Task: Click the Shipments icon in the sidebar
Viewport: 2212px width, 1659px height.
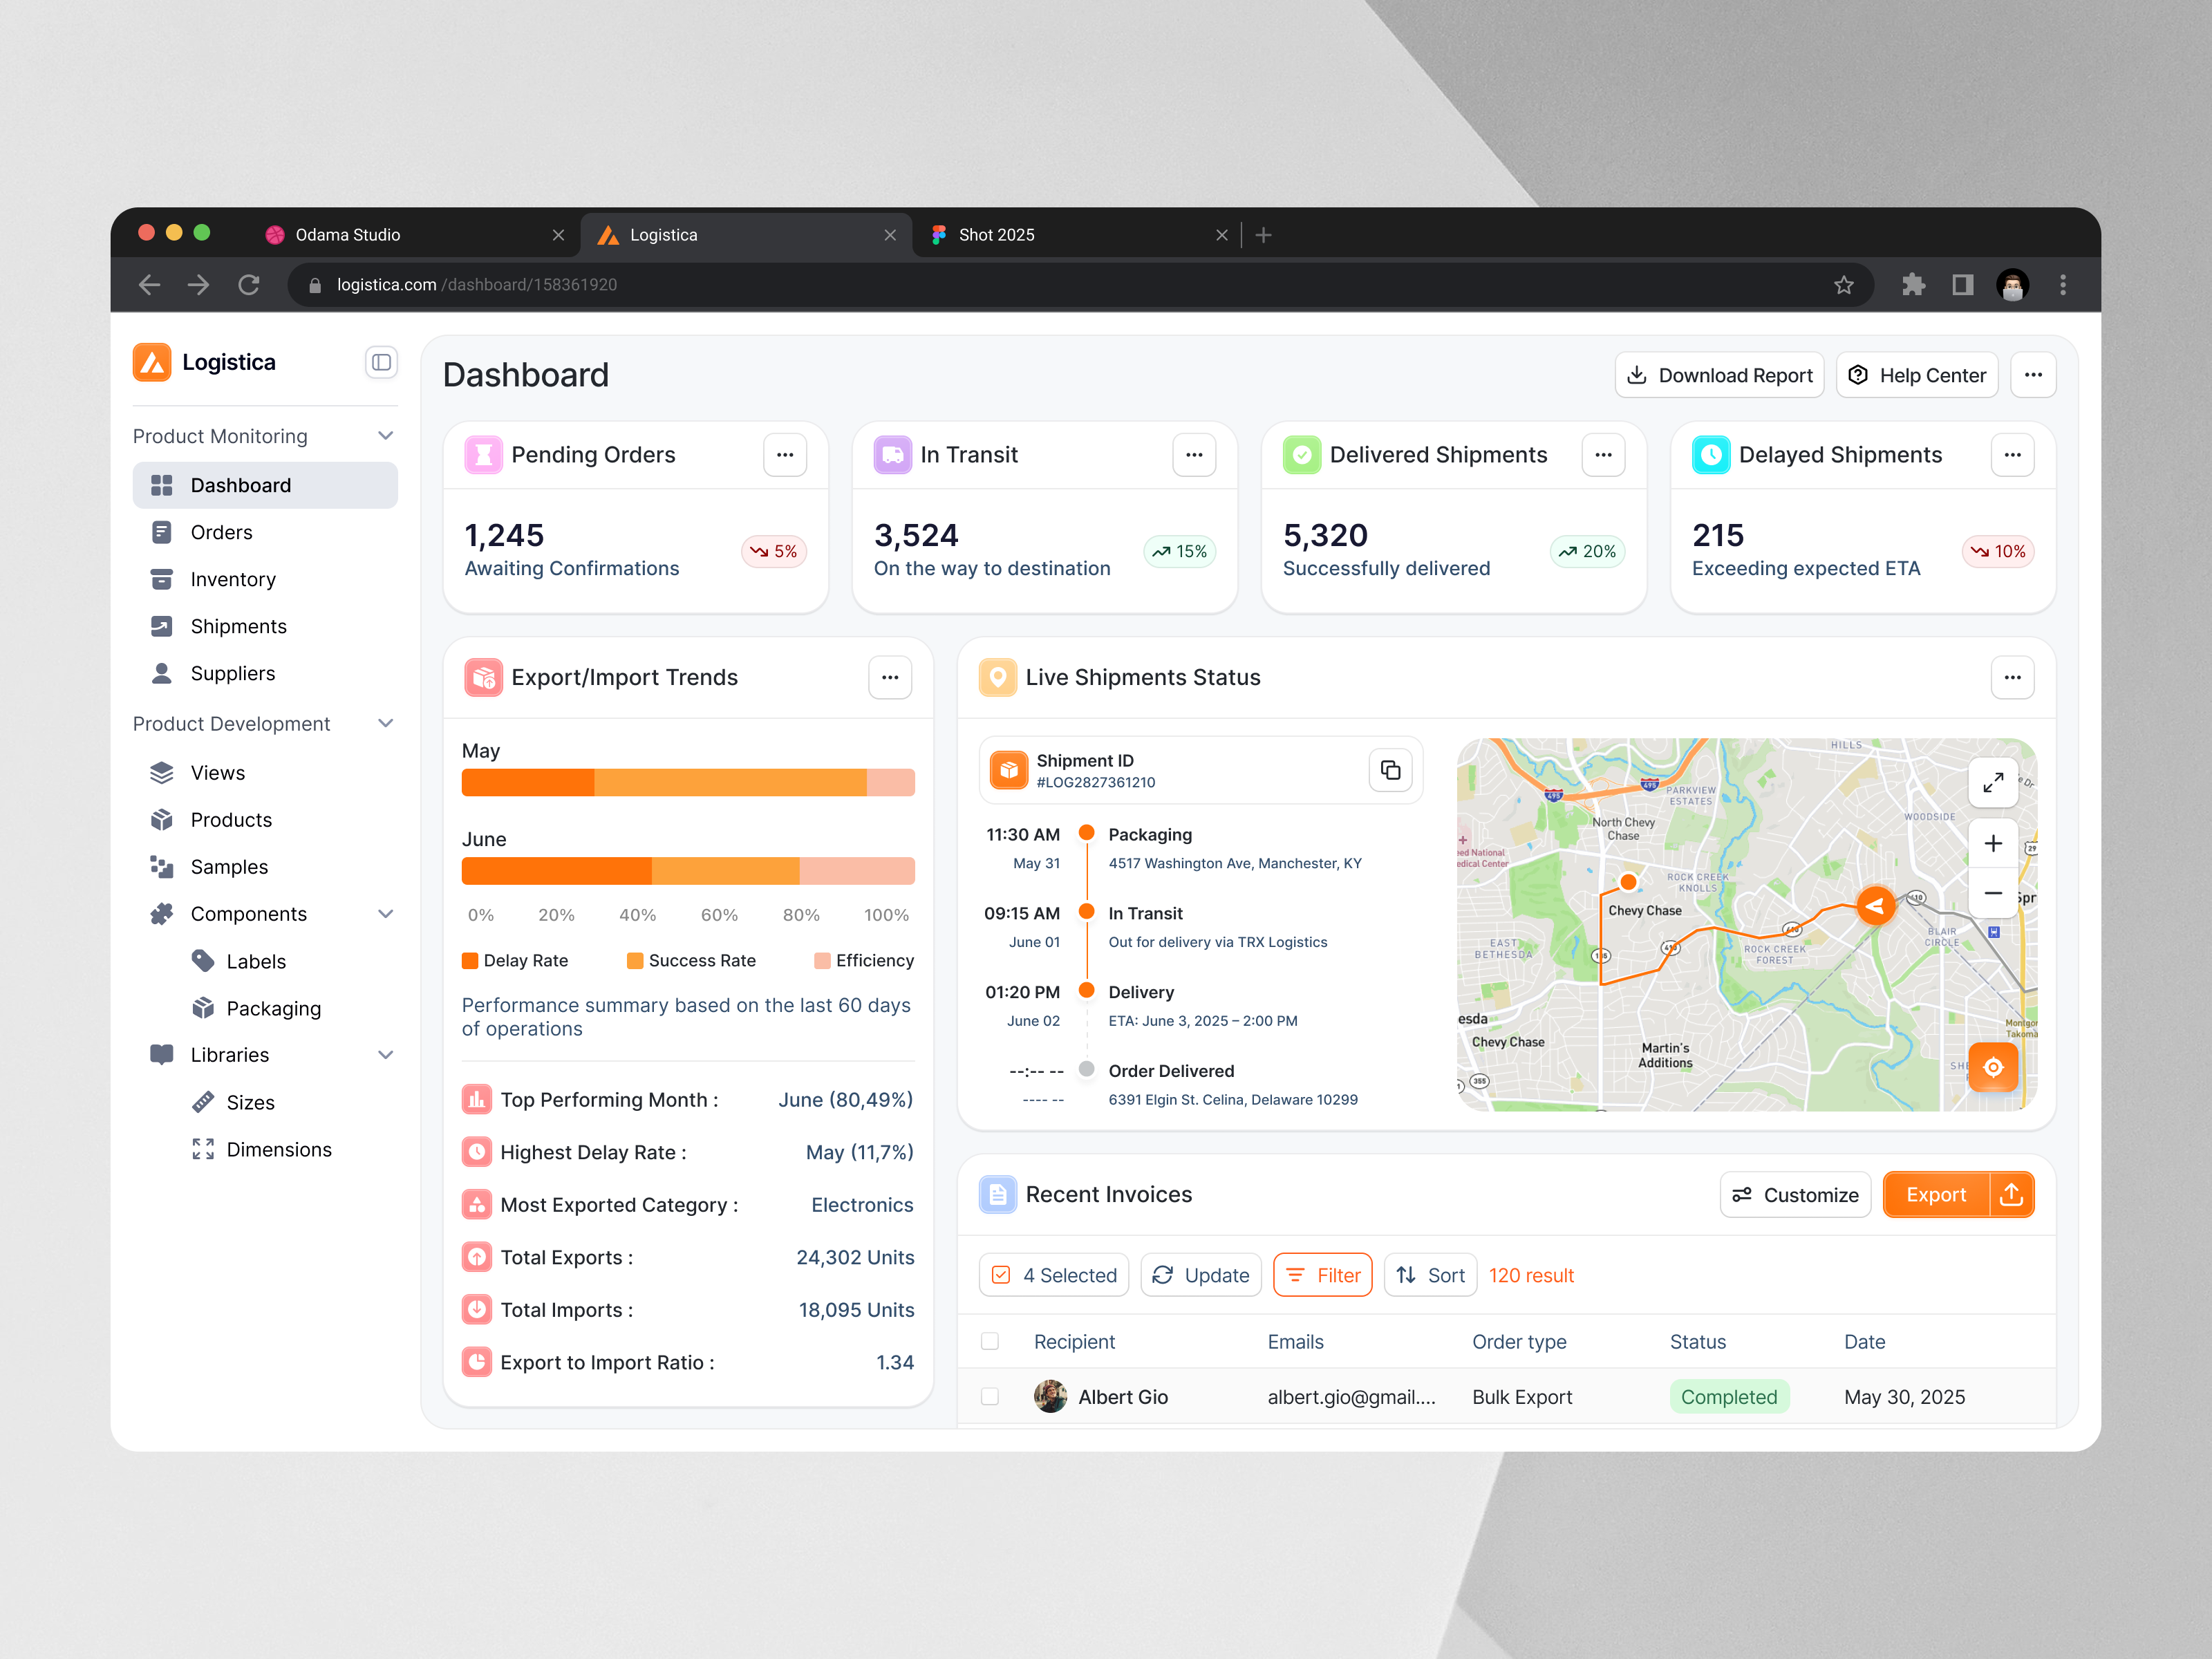Action: click(x=162, y=626)
